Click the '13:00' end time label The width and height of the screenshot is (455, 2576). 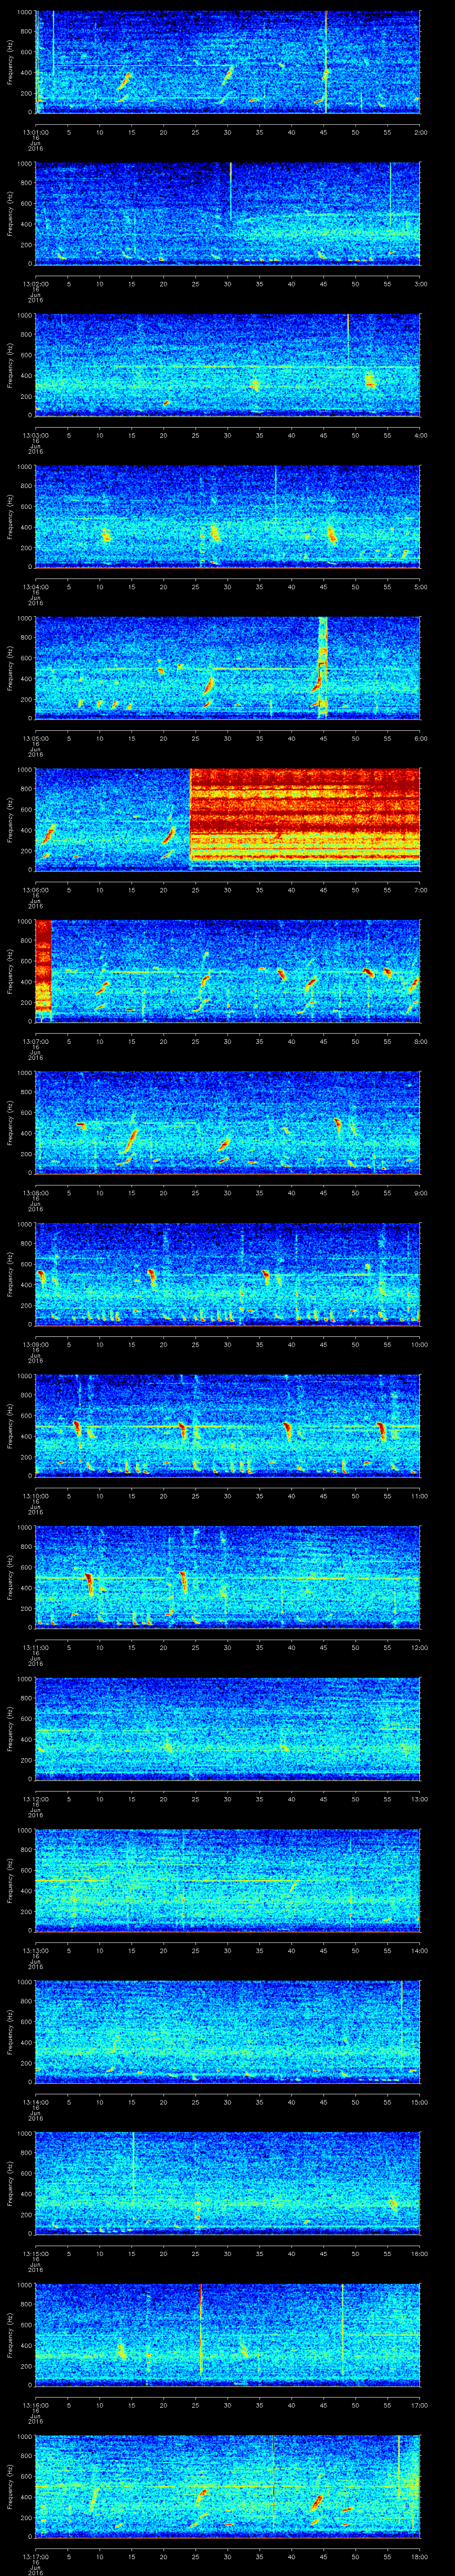(x=419, y=1799)
